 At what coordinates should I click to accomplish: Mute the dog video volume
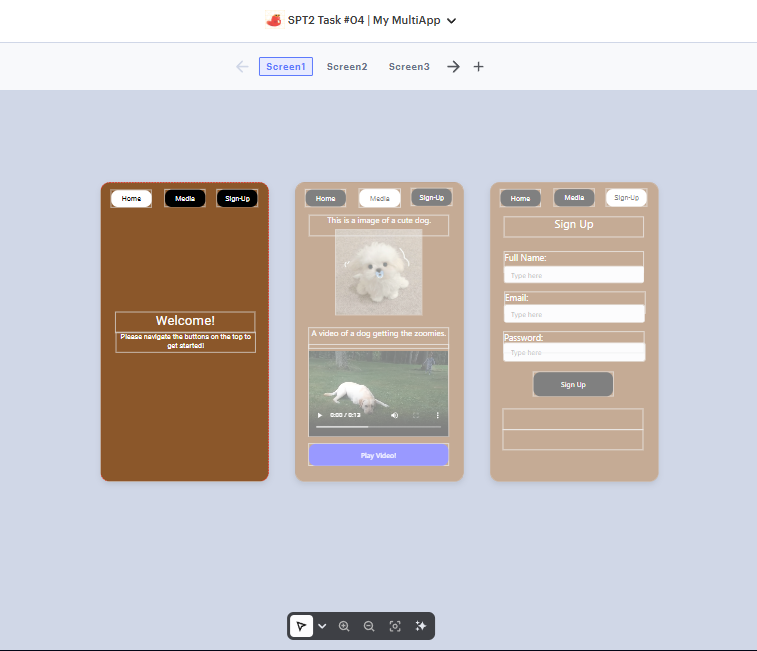point(394,415)
